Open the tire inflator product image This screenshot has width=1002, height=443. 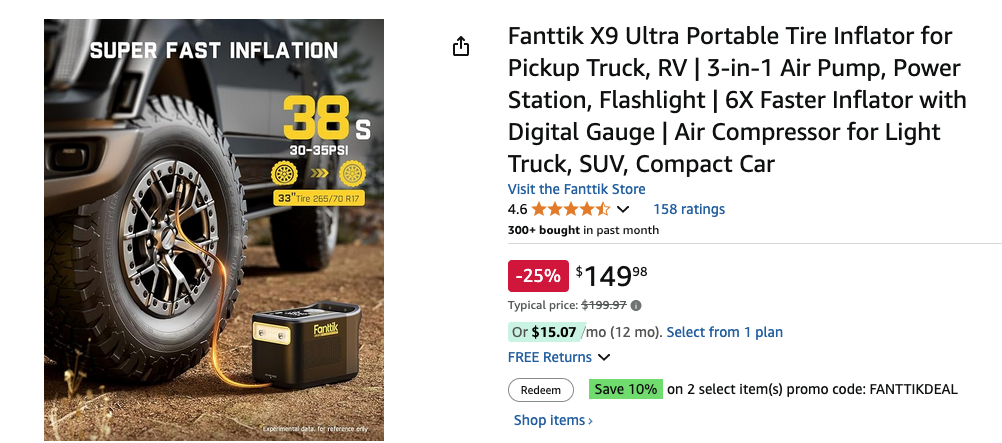pyautogui.click(x=214, y=230)
